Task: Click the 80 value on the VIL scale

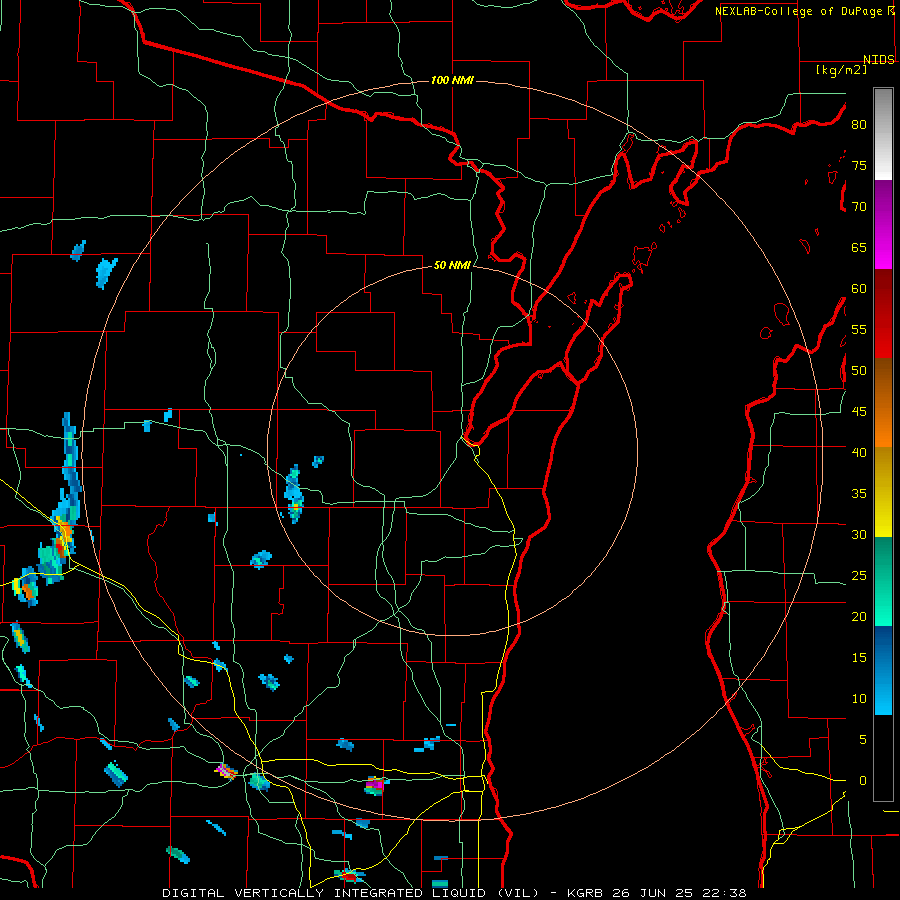Action: click(x=859, y=125)
